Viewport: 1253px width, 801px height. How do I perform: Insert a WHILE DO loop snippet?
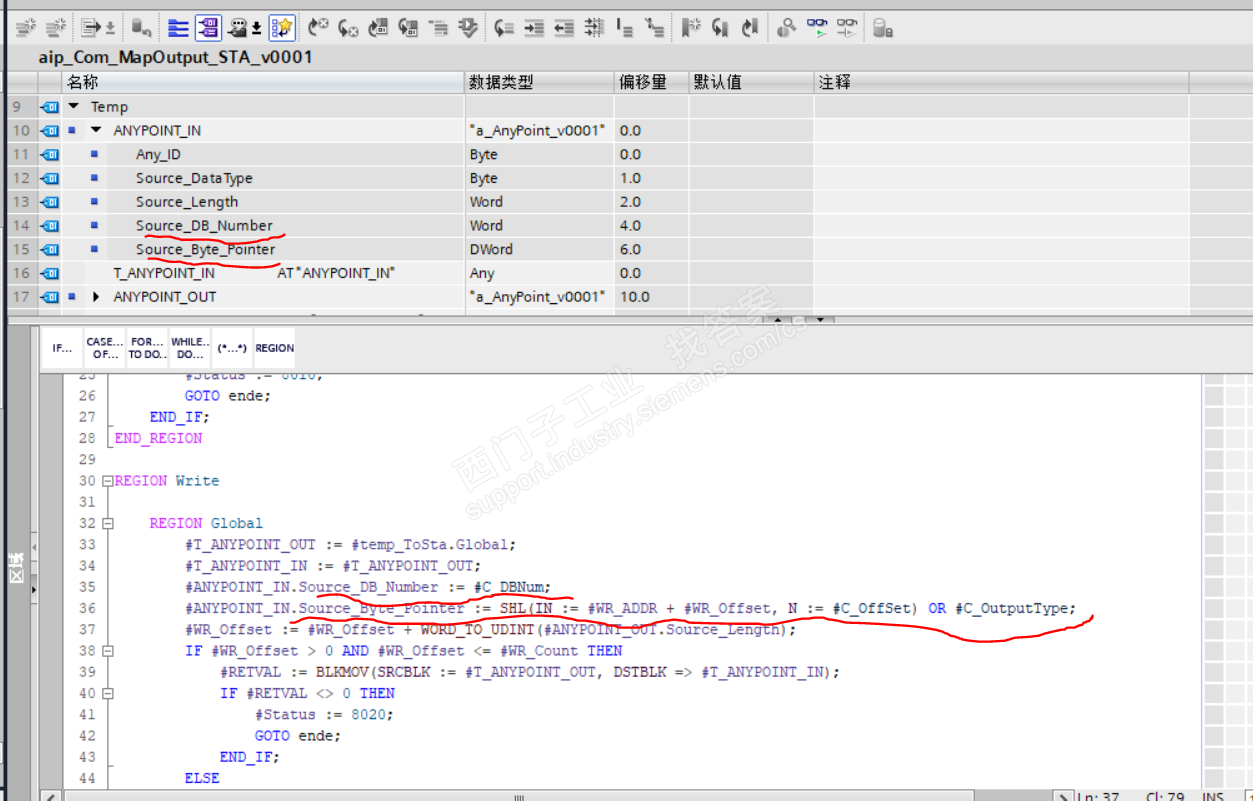[x=190, y=348]
